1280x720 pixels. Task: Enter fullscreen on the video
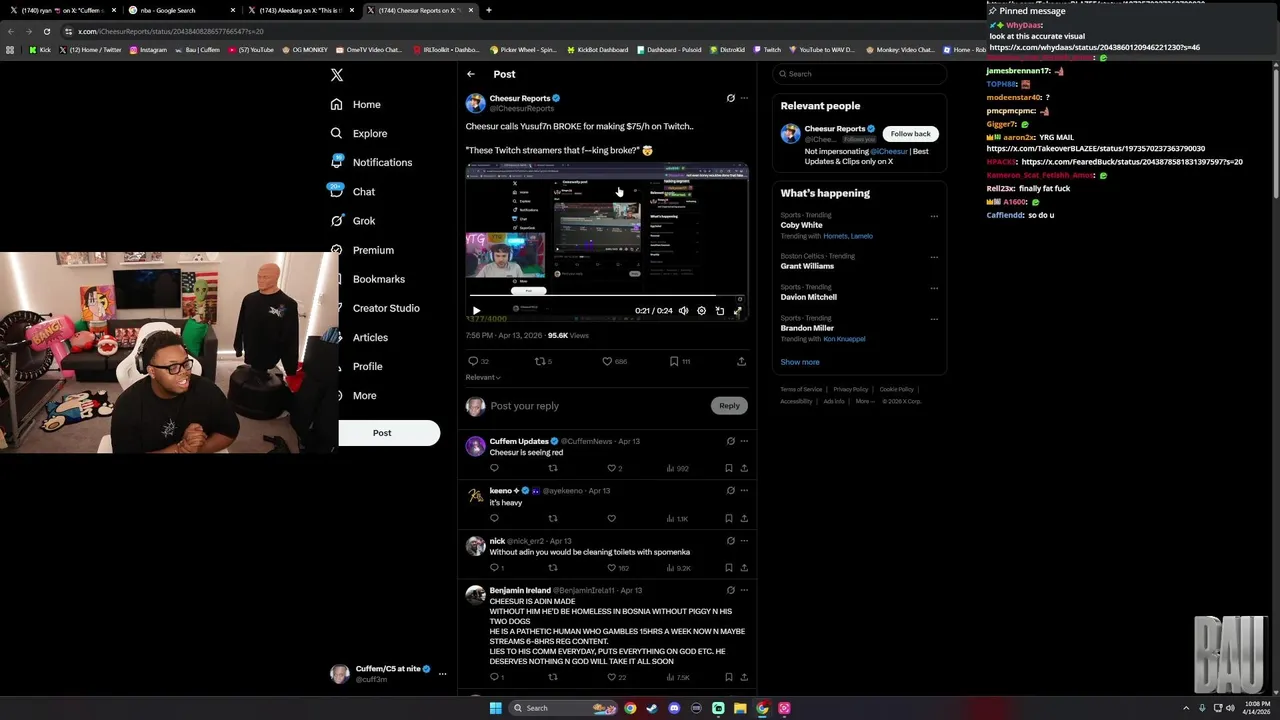[x=738, y=311]
